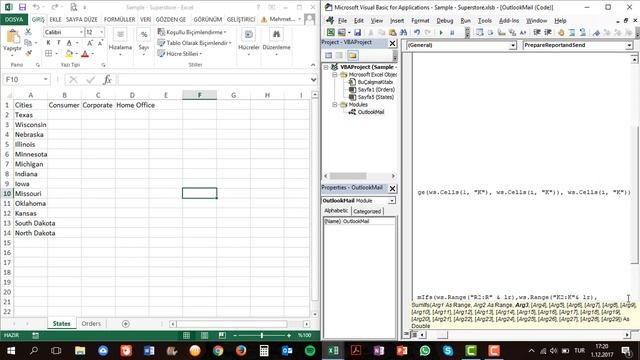This screenshot has height=360, width=640.
Task: Click View Code icon in Project panel
Action: tap(329, 55)
